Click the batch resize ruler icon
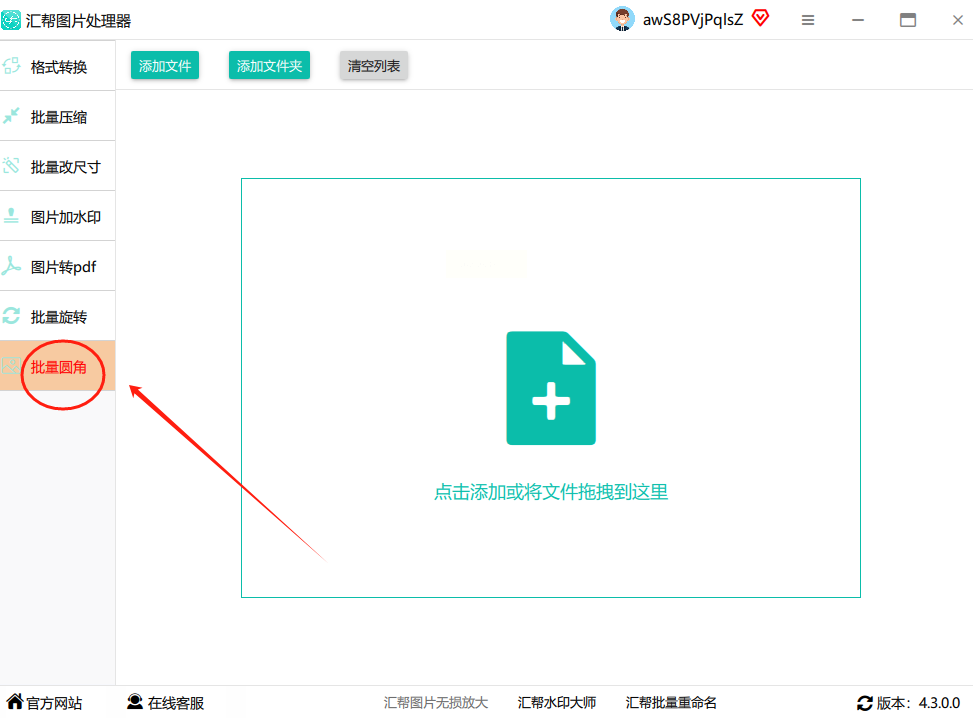Viewport: 973px width, 718px height. click(x=11, y=166)
